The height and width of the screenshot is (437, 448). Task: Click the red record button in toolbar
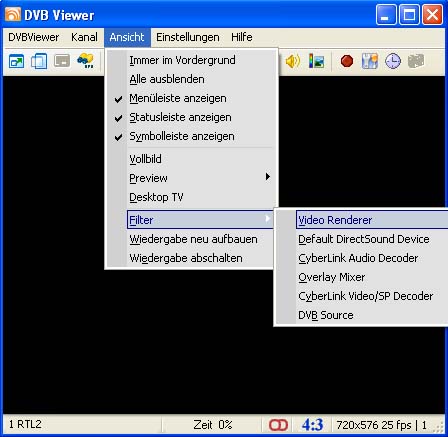[347, 62]
